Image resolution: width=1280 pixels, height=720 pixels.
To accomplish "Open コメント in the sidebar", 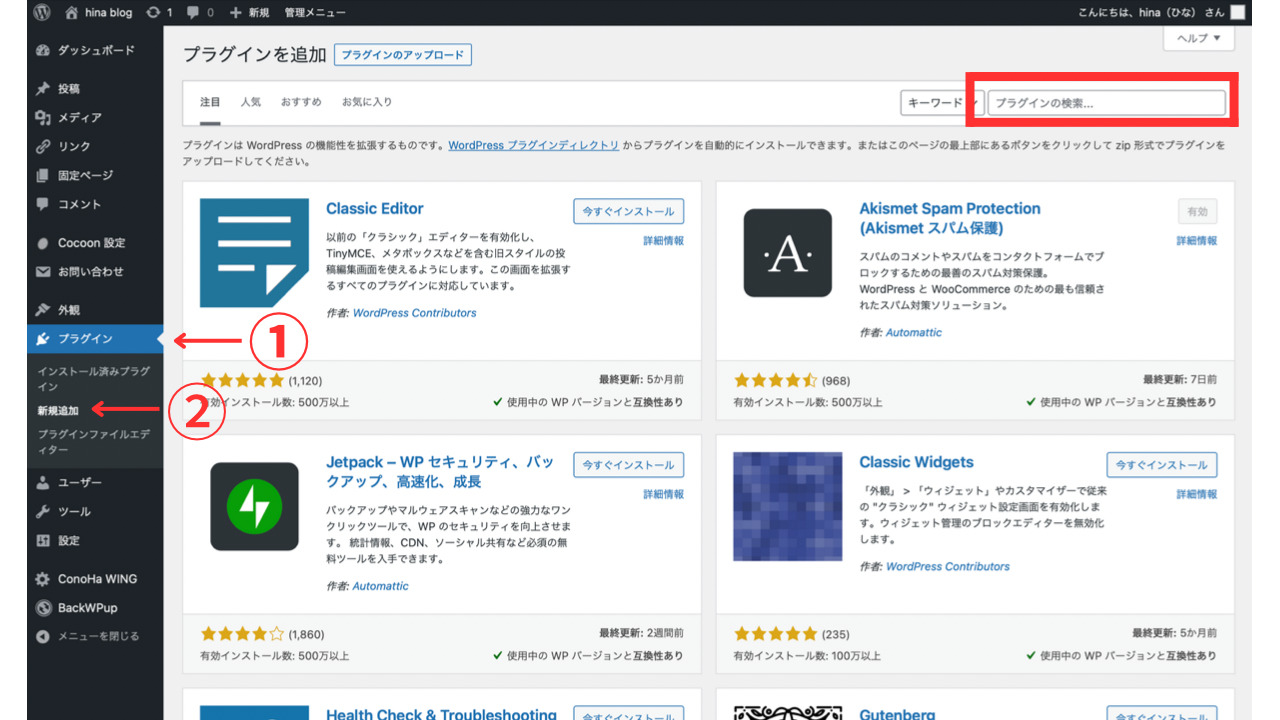I will point(95,204).
